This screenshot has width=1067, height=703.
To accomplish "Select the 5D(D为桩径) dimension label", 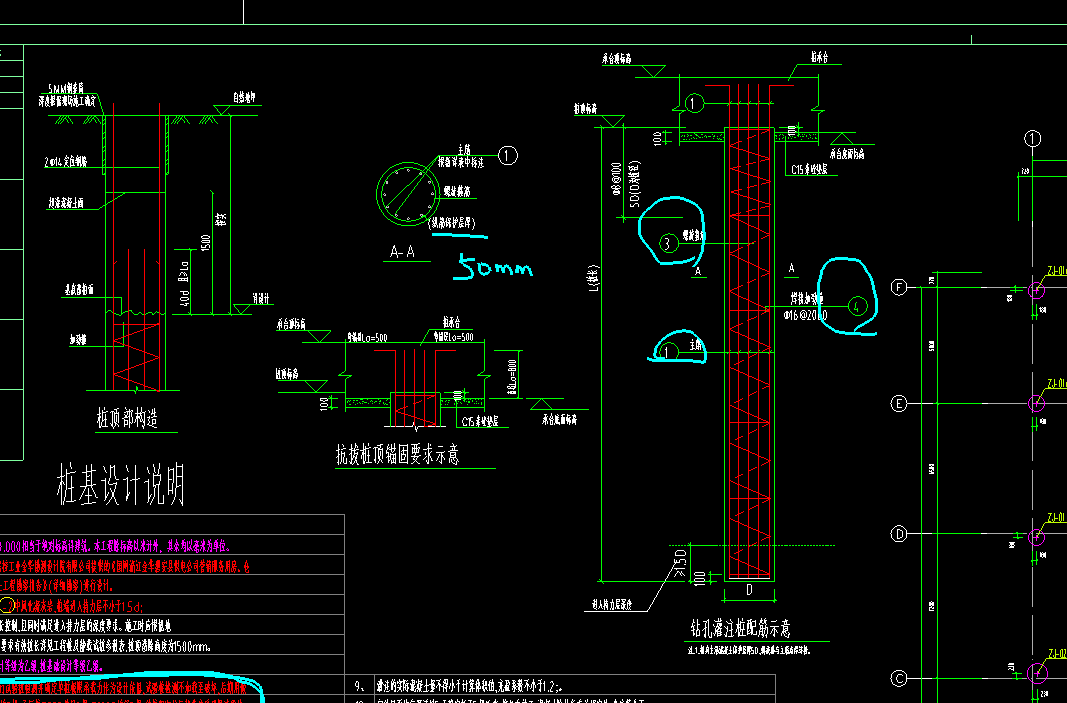I will pyautogui.click(x=635, y=184).
